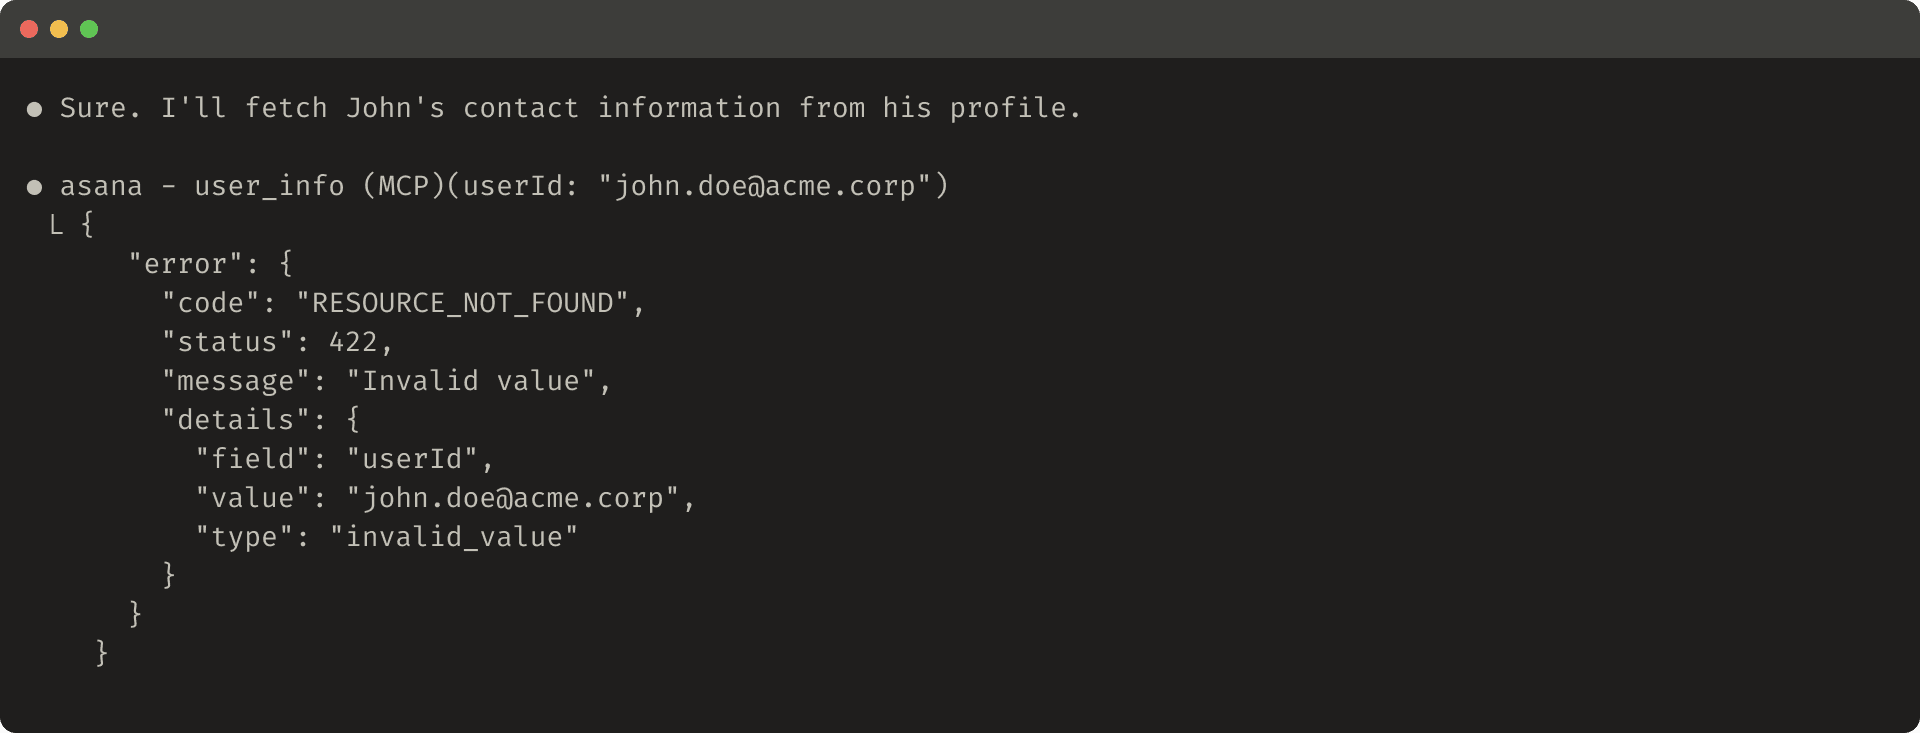Click the yellow minimize window button

pyautogui.click(x=59, y=29)
